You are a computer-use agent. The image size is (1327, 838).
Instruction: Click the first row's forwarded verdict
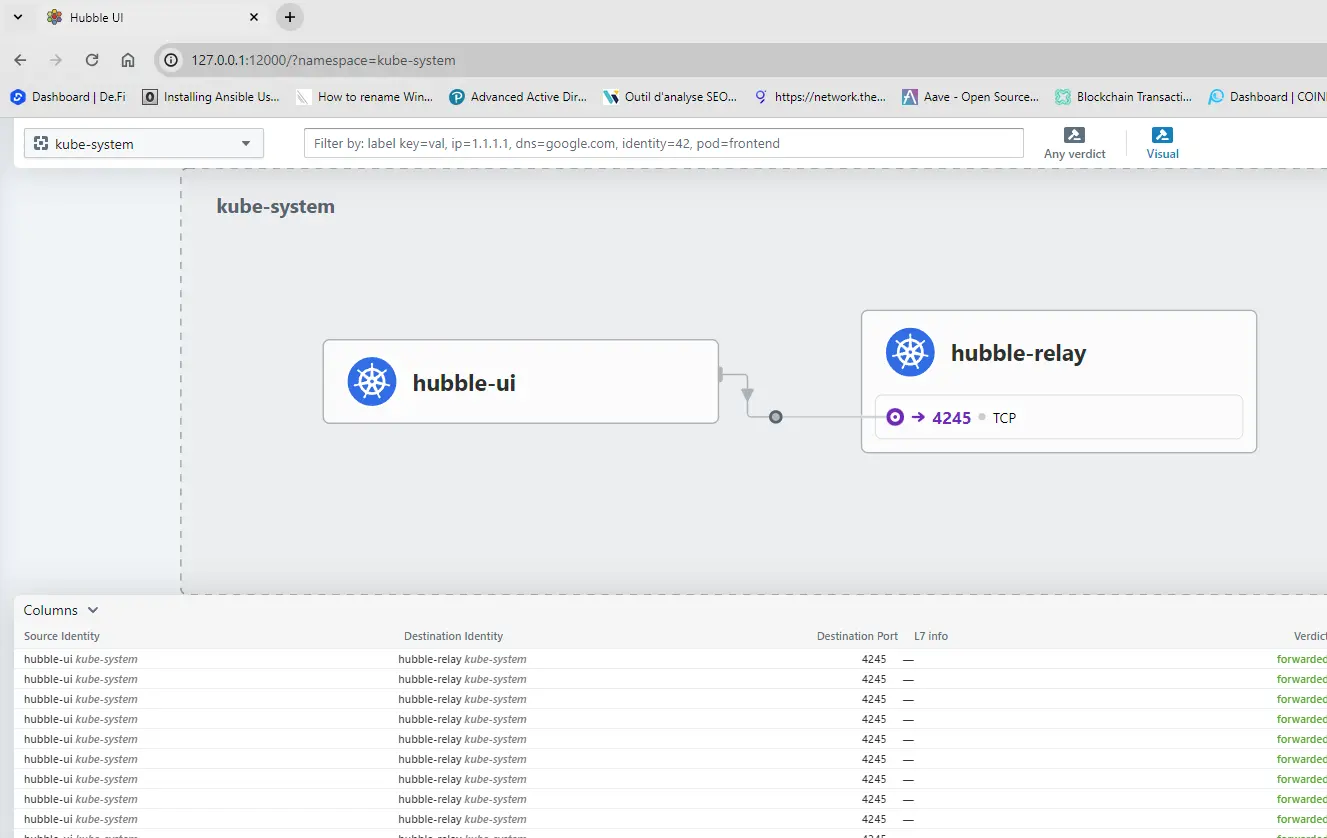1301,659
